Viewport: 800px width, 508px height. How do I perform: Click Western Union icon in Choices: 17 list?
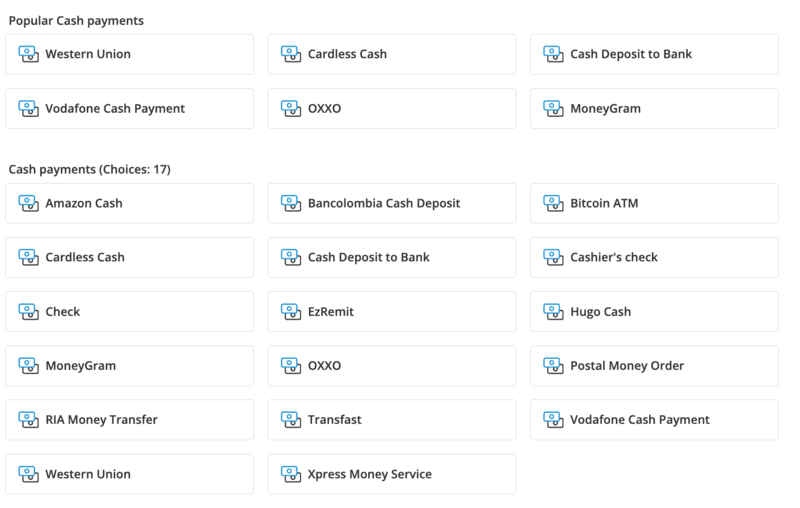click(x=29, y=474)
